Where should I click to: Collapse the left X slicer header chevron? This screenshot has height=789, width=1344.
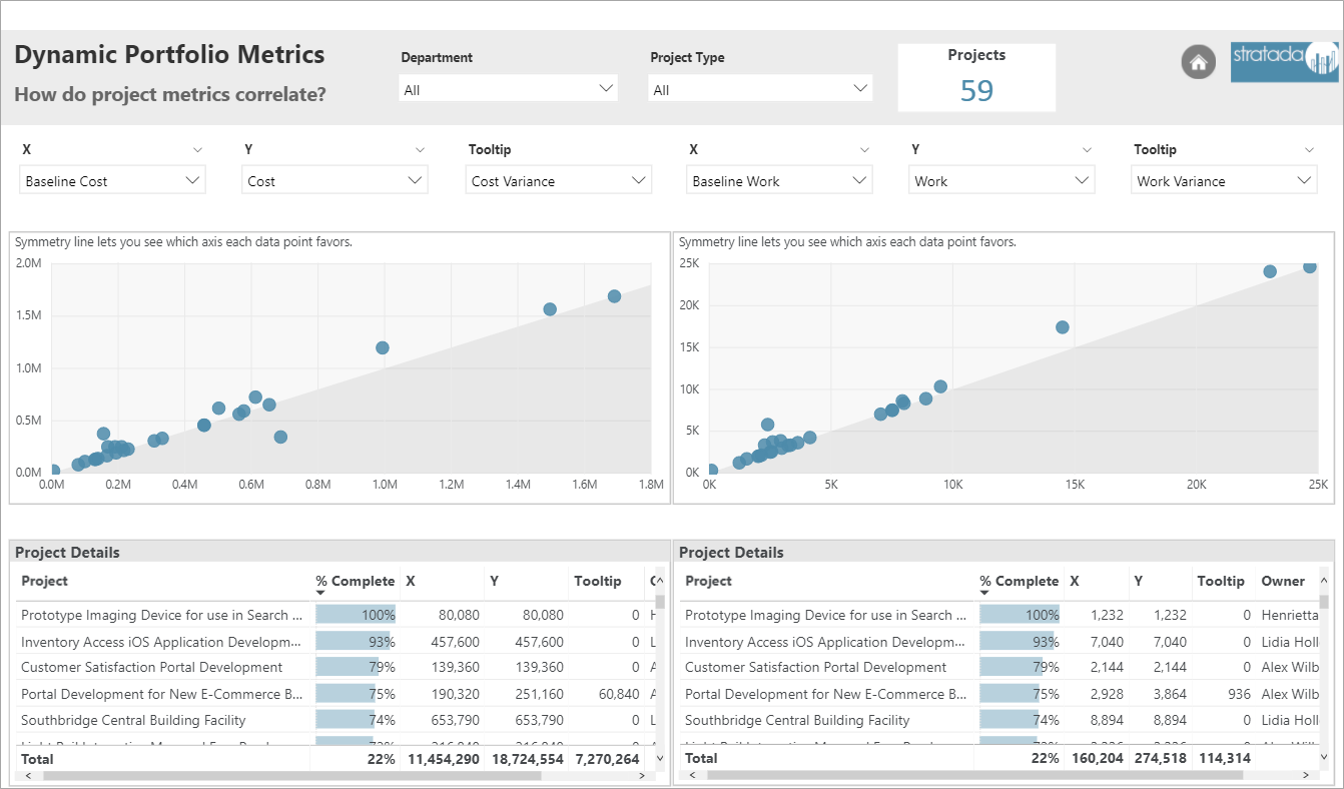[x=196, y=150]
